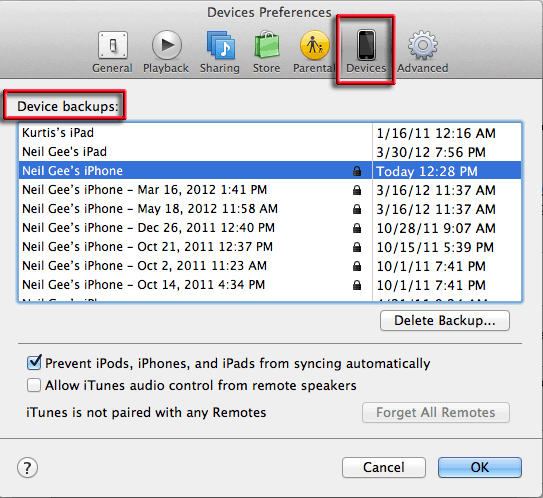Open the Playback preferences pane
The width and height of the screenshot is (543, 498).
tap(166, 52)
